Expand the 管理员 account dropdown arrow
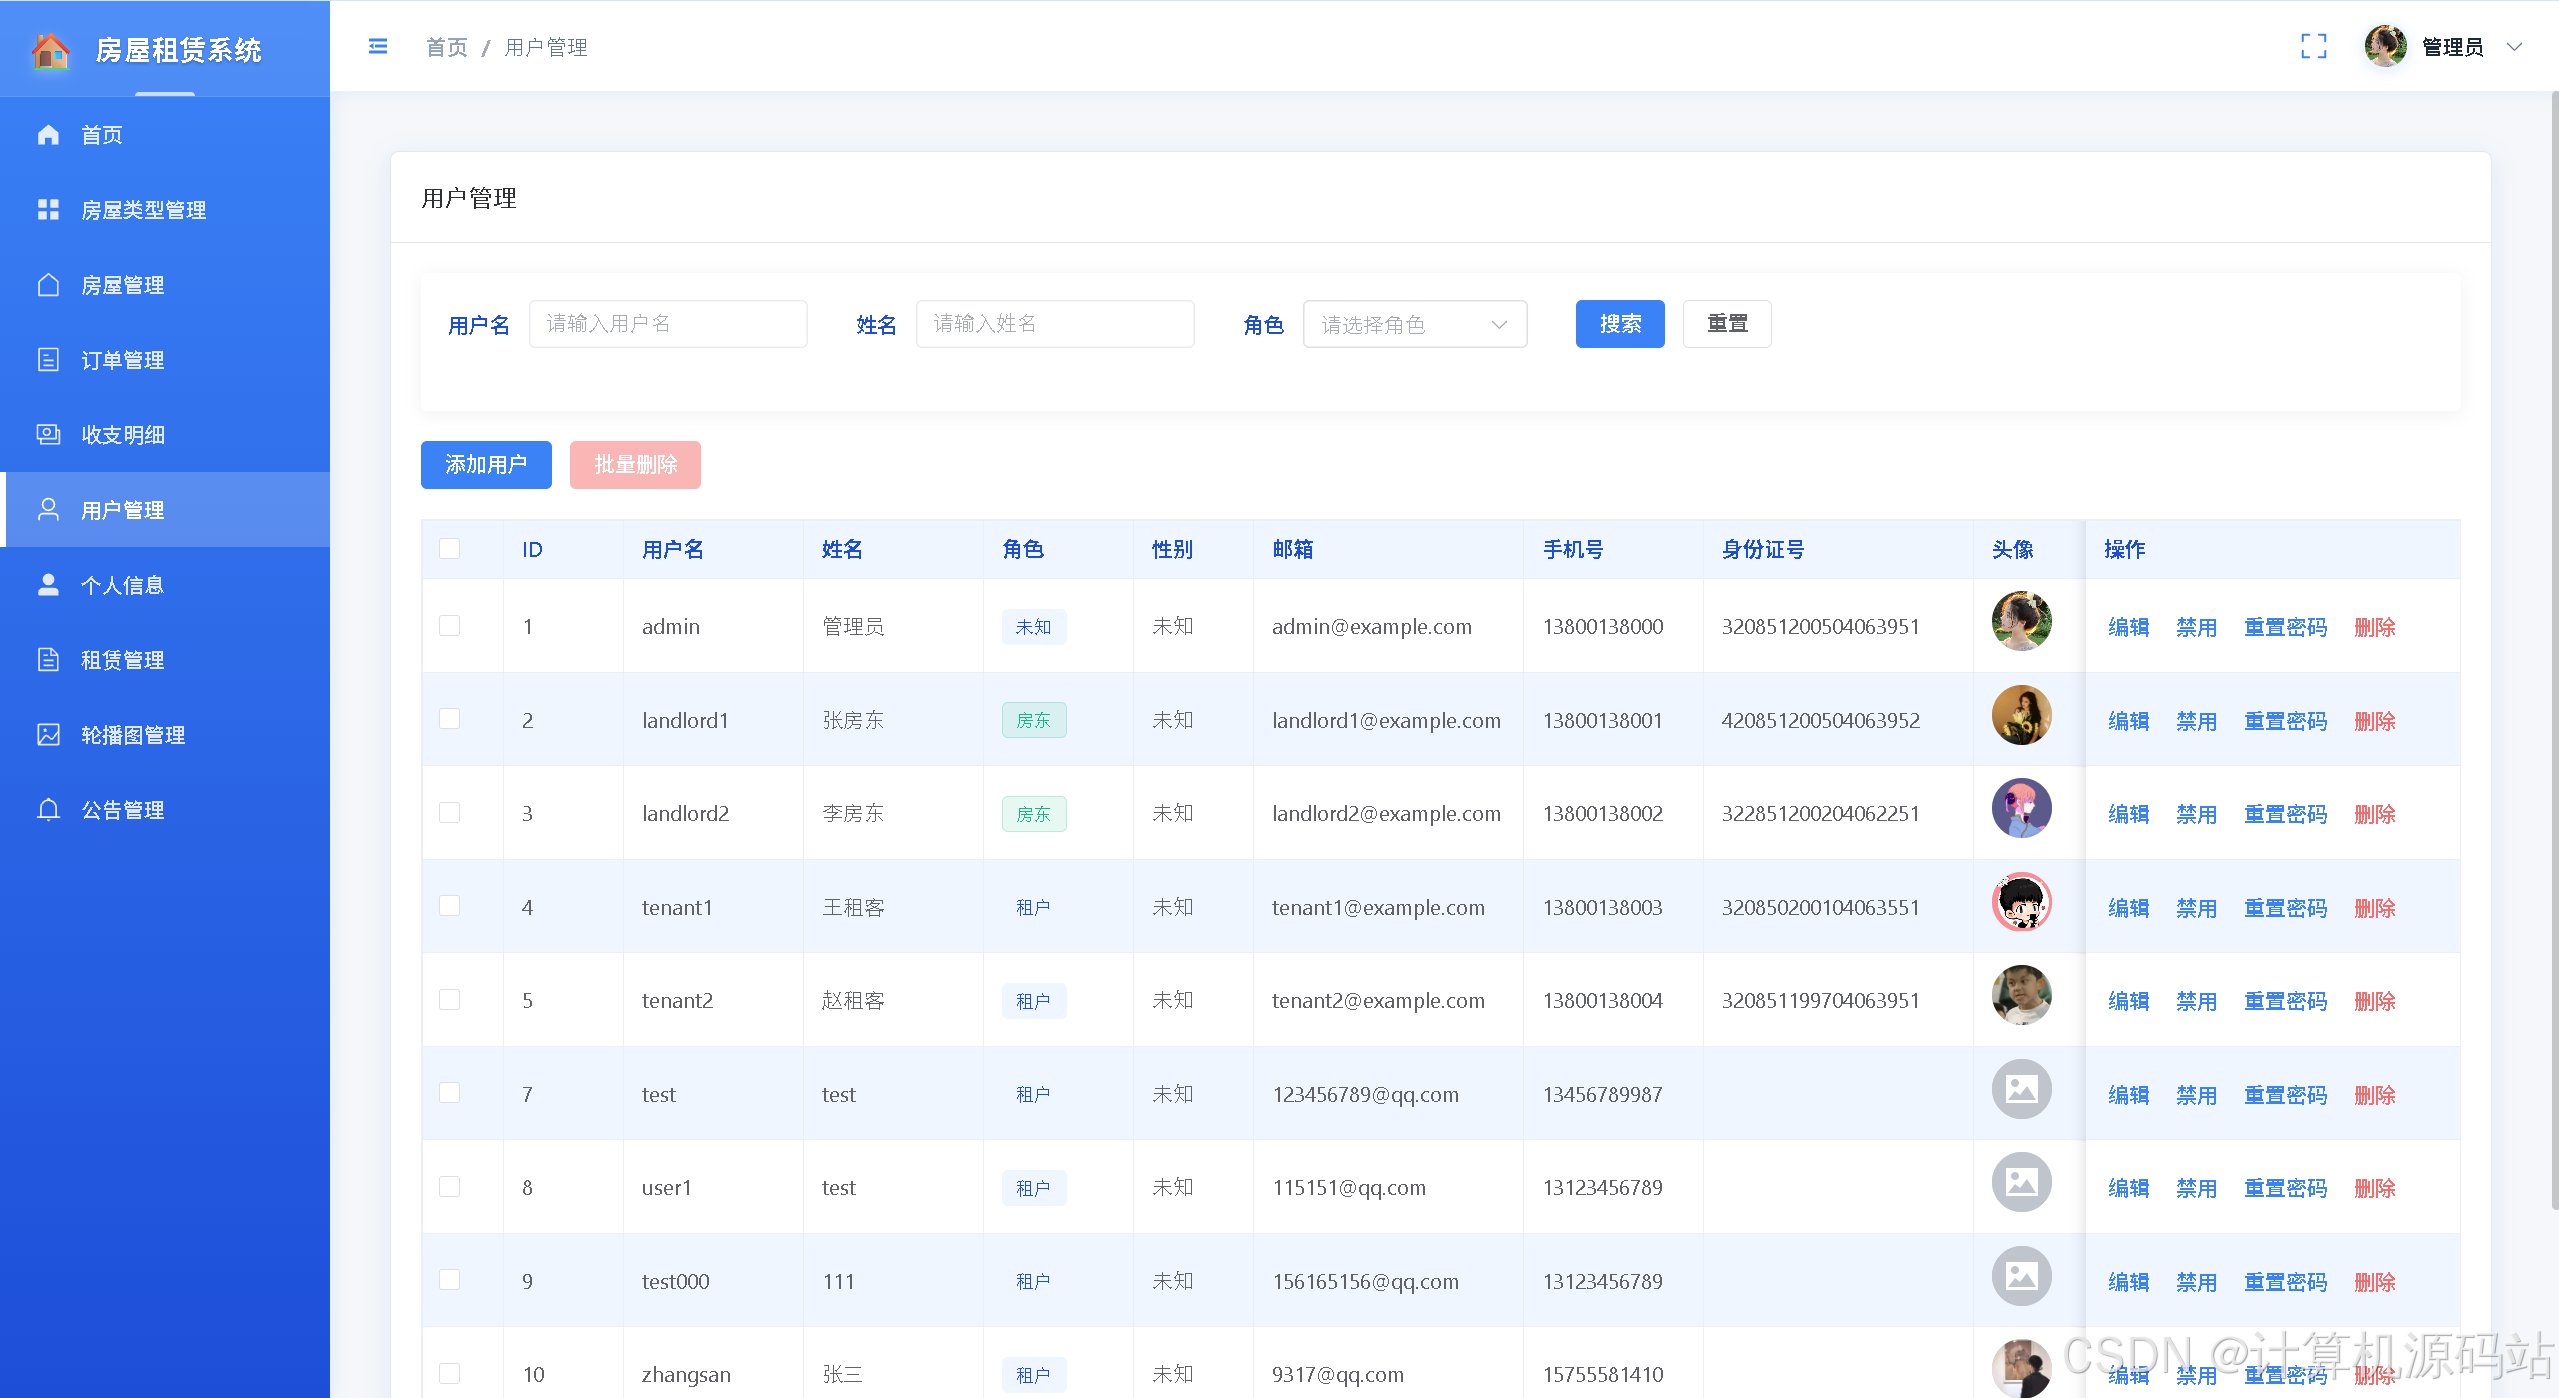Screen dimensions: 2559x1398 tap(2514, 47)
